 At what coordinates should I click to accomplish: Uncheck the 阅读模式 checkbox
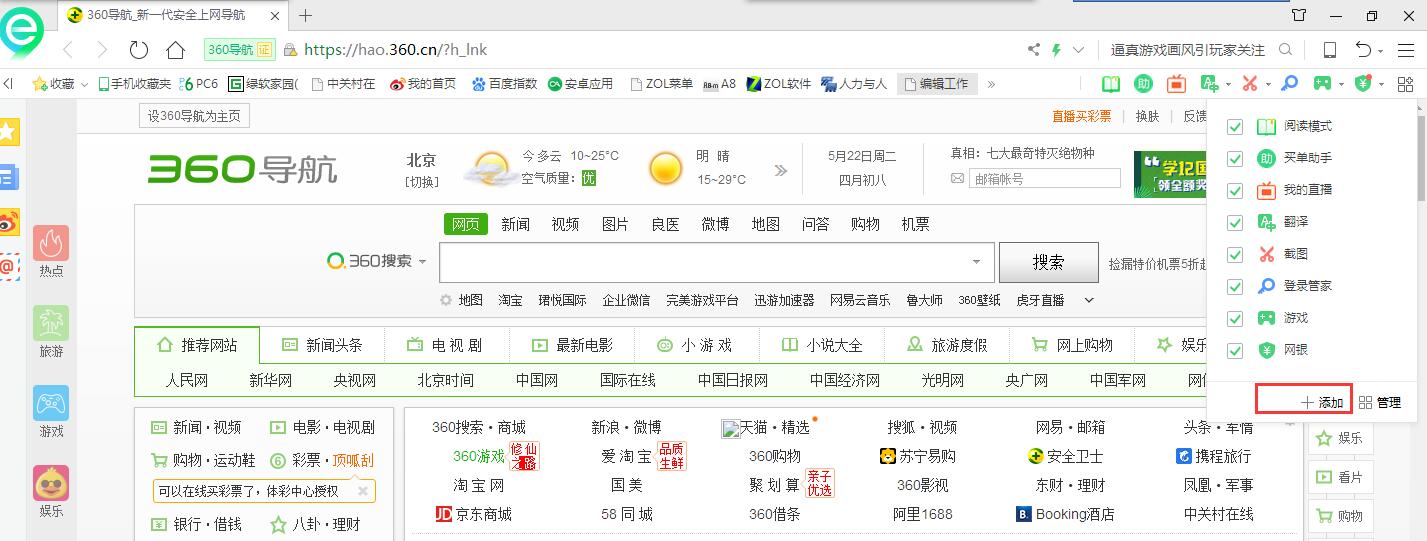1235,127
